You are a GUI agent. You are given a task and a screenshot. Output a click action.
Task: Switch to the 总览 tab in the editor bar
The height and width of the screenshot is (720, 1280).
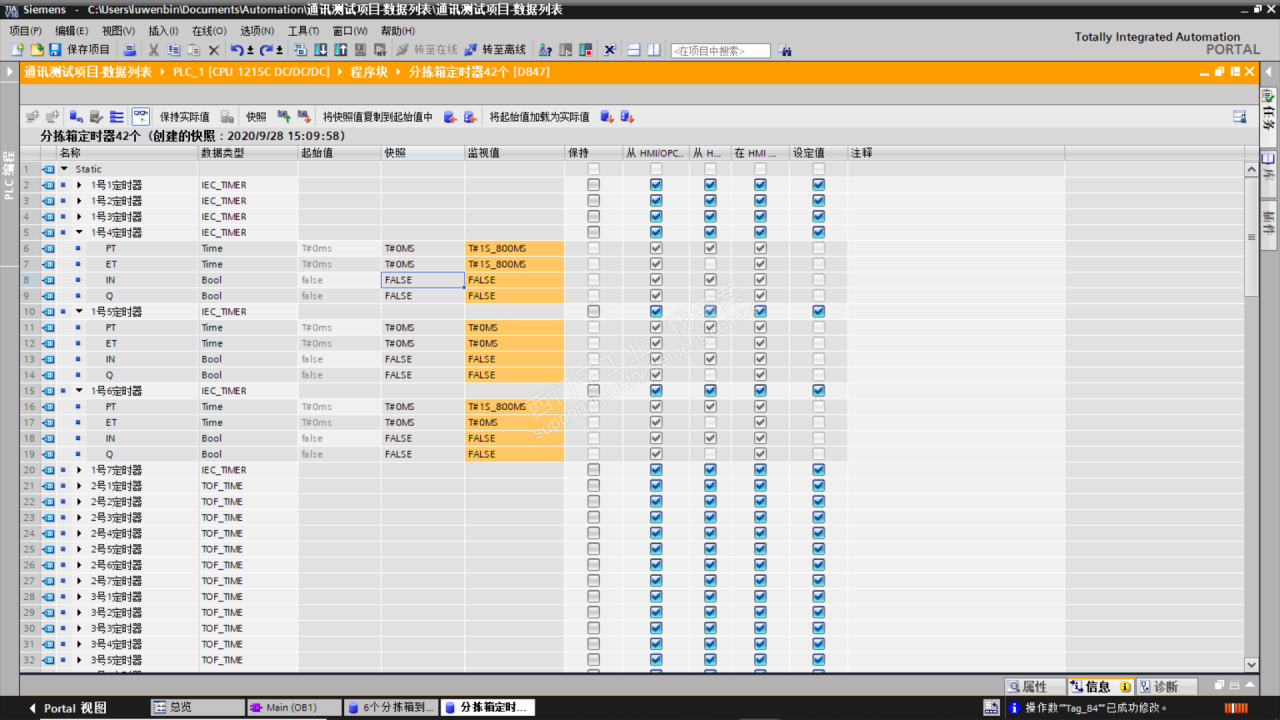(x=197, y=707)
